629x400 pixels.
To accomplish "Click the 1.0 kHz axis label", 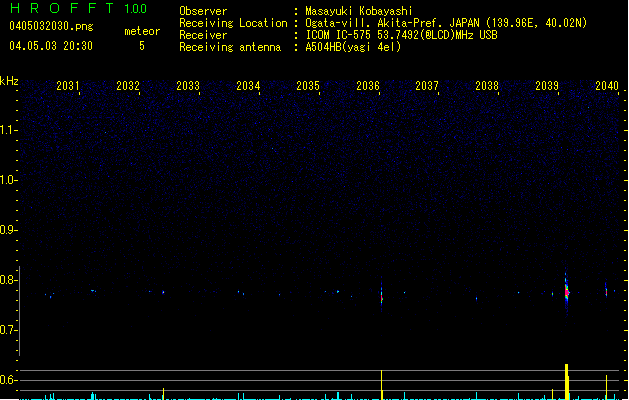I will pyautogui.click(x=8, y=180).
